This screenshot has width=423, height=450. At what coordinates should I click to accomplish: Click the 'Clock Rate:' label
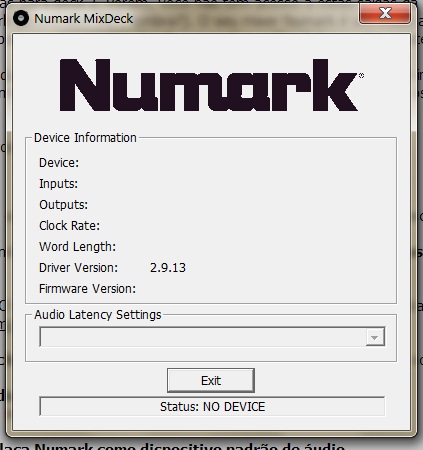point(69,226)
